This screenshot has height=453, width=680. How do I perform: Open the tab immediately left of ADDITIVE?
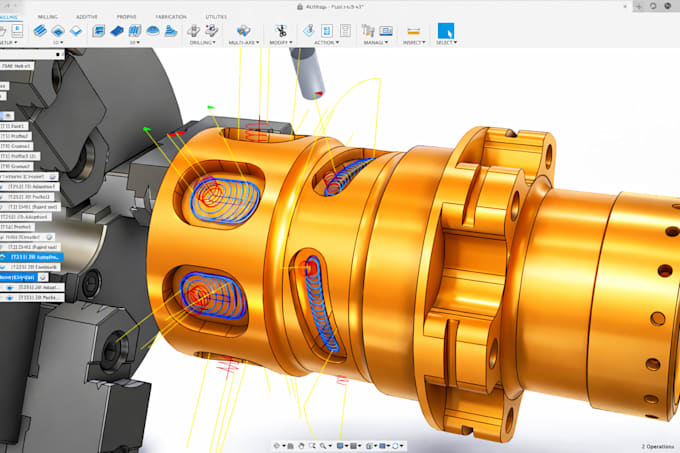(48, 16)
